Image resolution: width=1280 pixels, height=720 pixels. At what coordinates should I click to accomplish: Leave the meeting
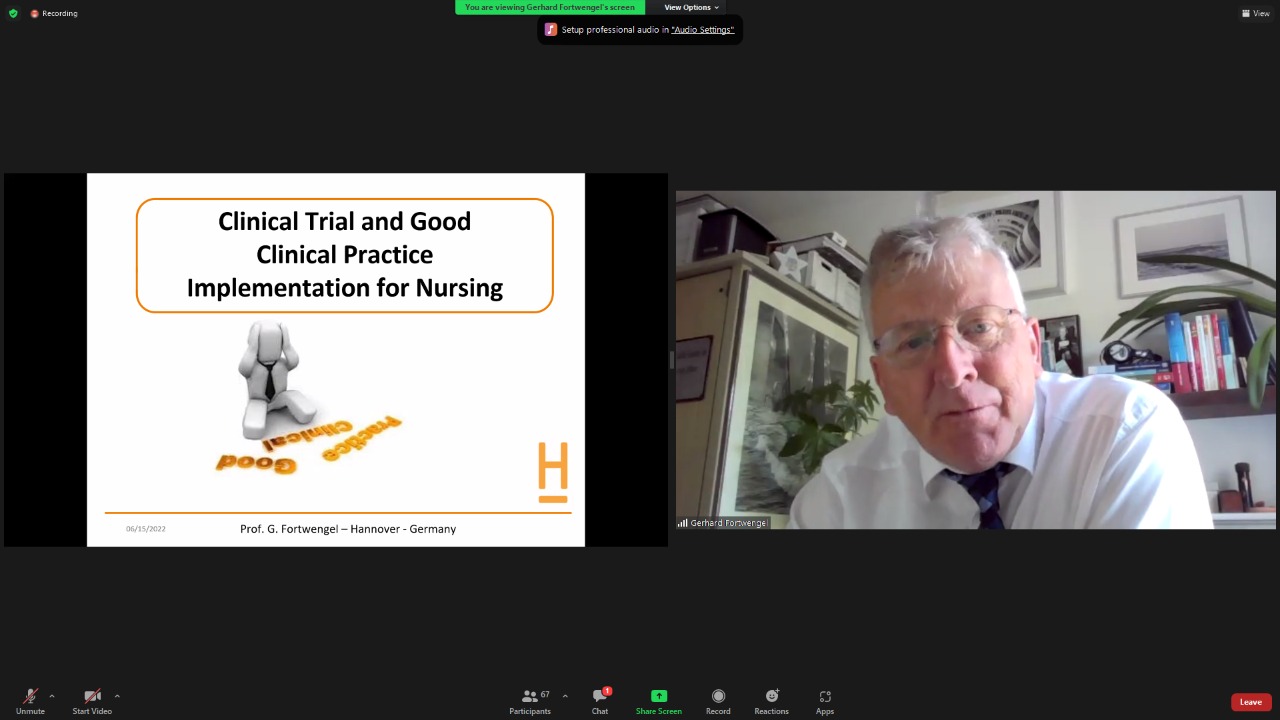(1250, 702)
